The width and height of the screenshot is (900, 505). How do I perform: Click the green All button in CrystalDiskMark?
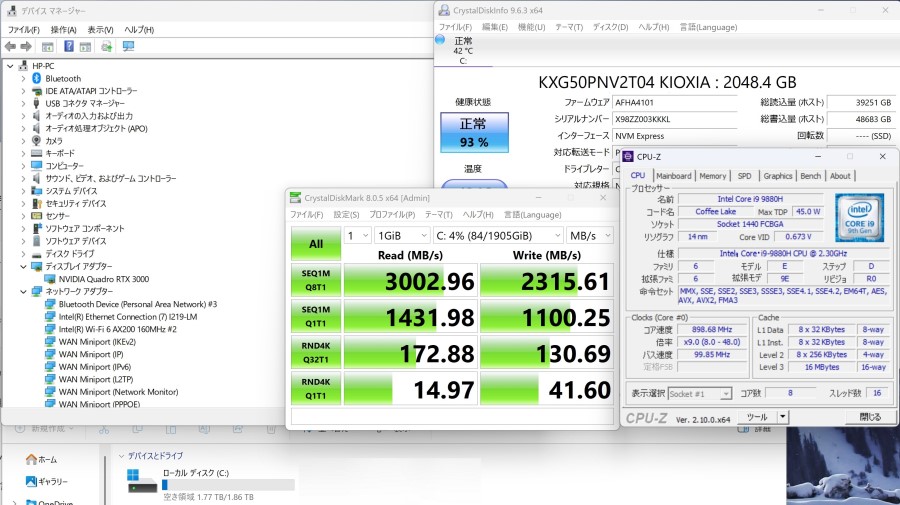click(316, 244)
